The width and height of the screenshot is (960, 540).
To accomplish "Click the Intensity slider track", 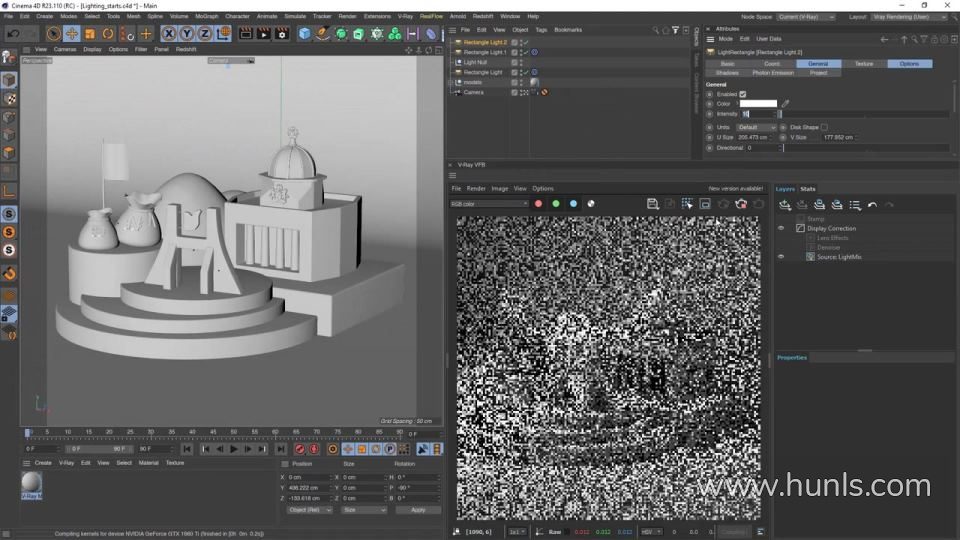I will (x=863, y=114).
